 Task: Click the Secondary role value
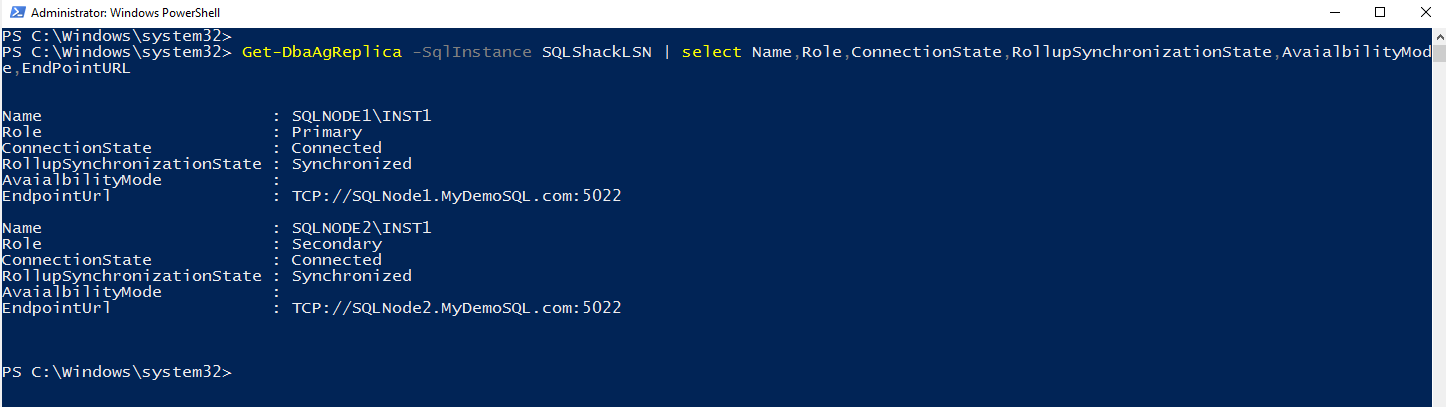336,244
